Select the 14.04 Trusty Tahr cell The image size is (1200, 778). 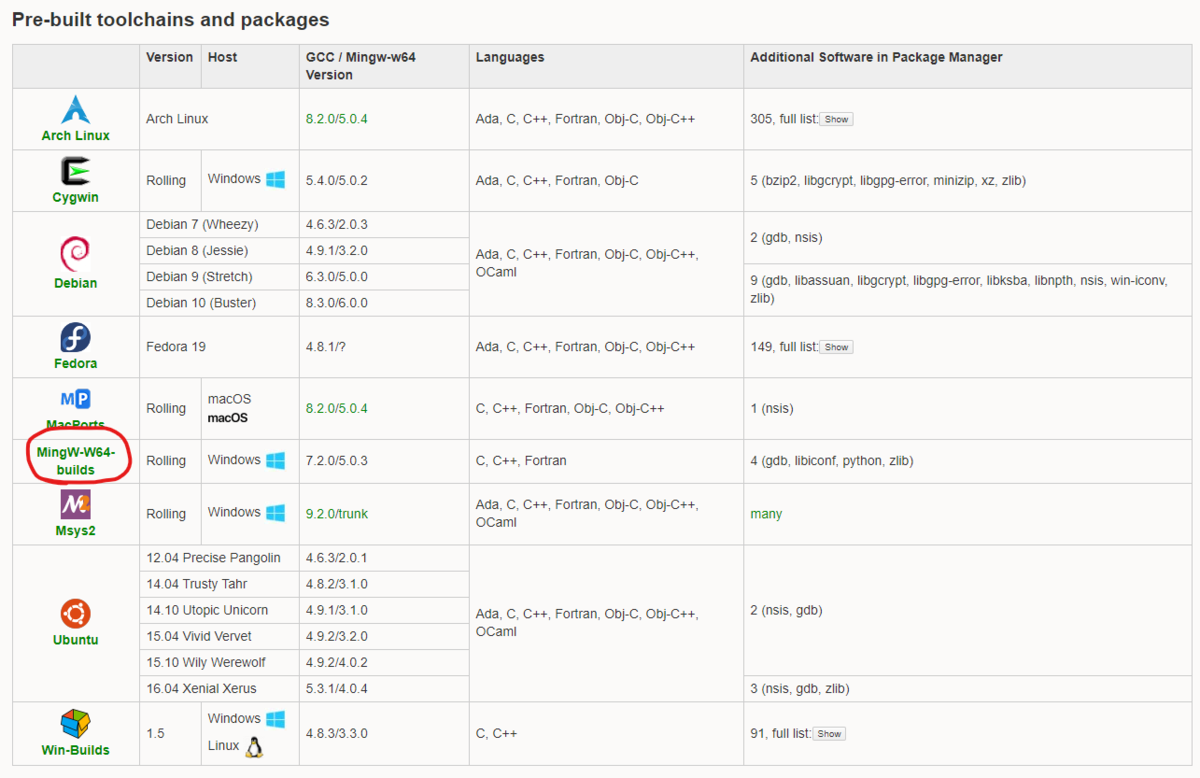pyautogui.click(x=219, y=584)
